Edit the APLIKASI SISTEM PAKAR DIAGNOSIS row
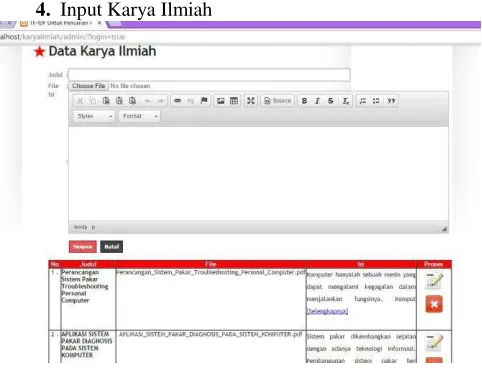The image size is (482, 370). 434,342
